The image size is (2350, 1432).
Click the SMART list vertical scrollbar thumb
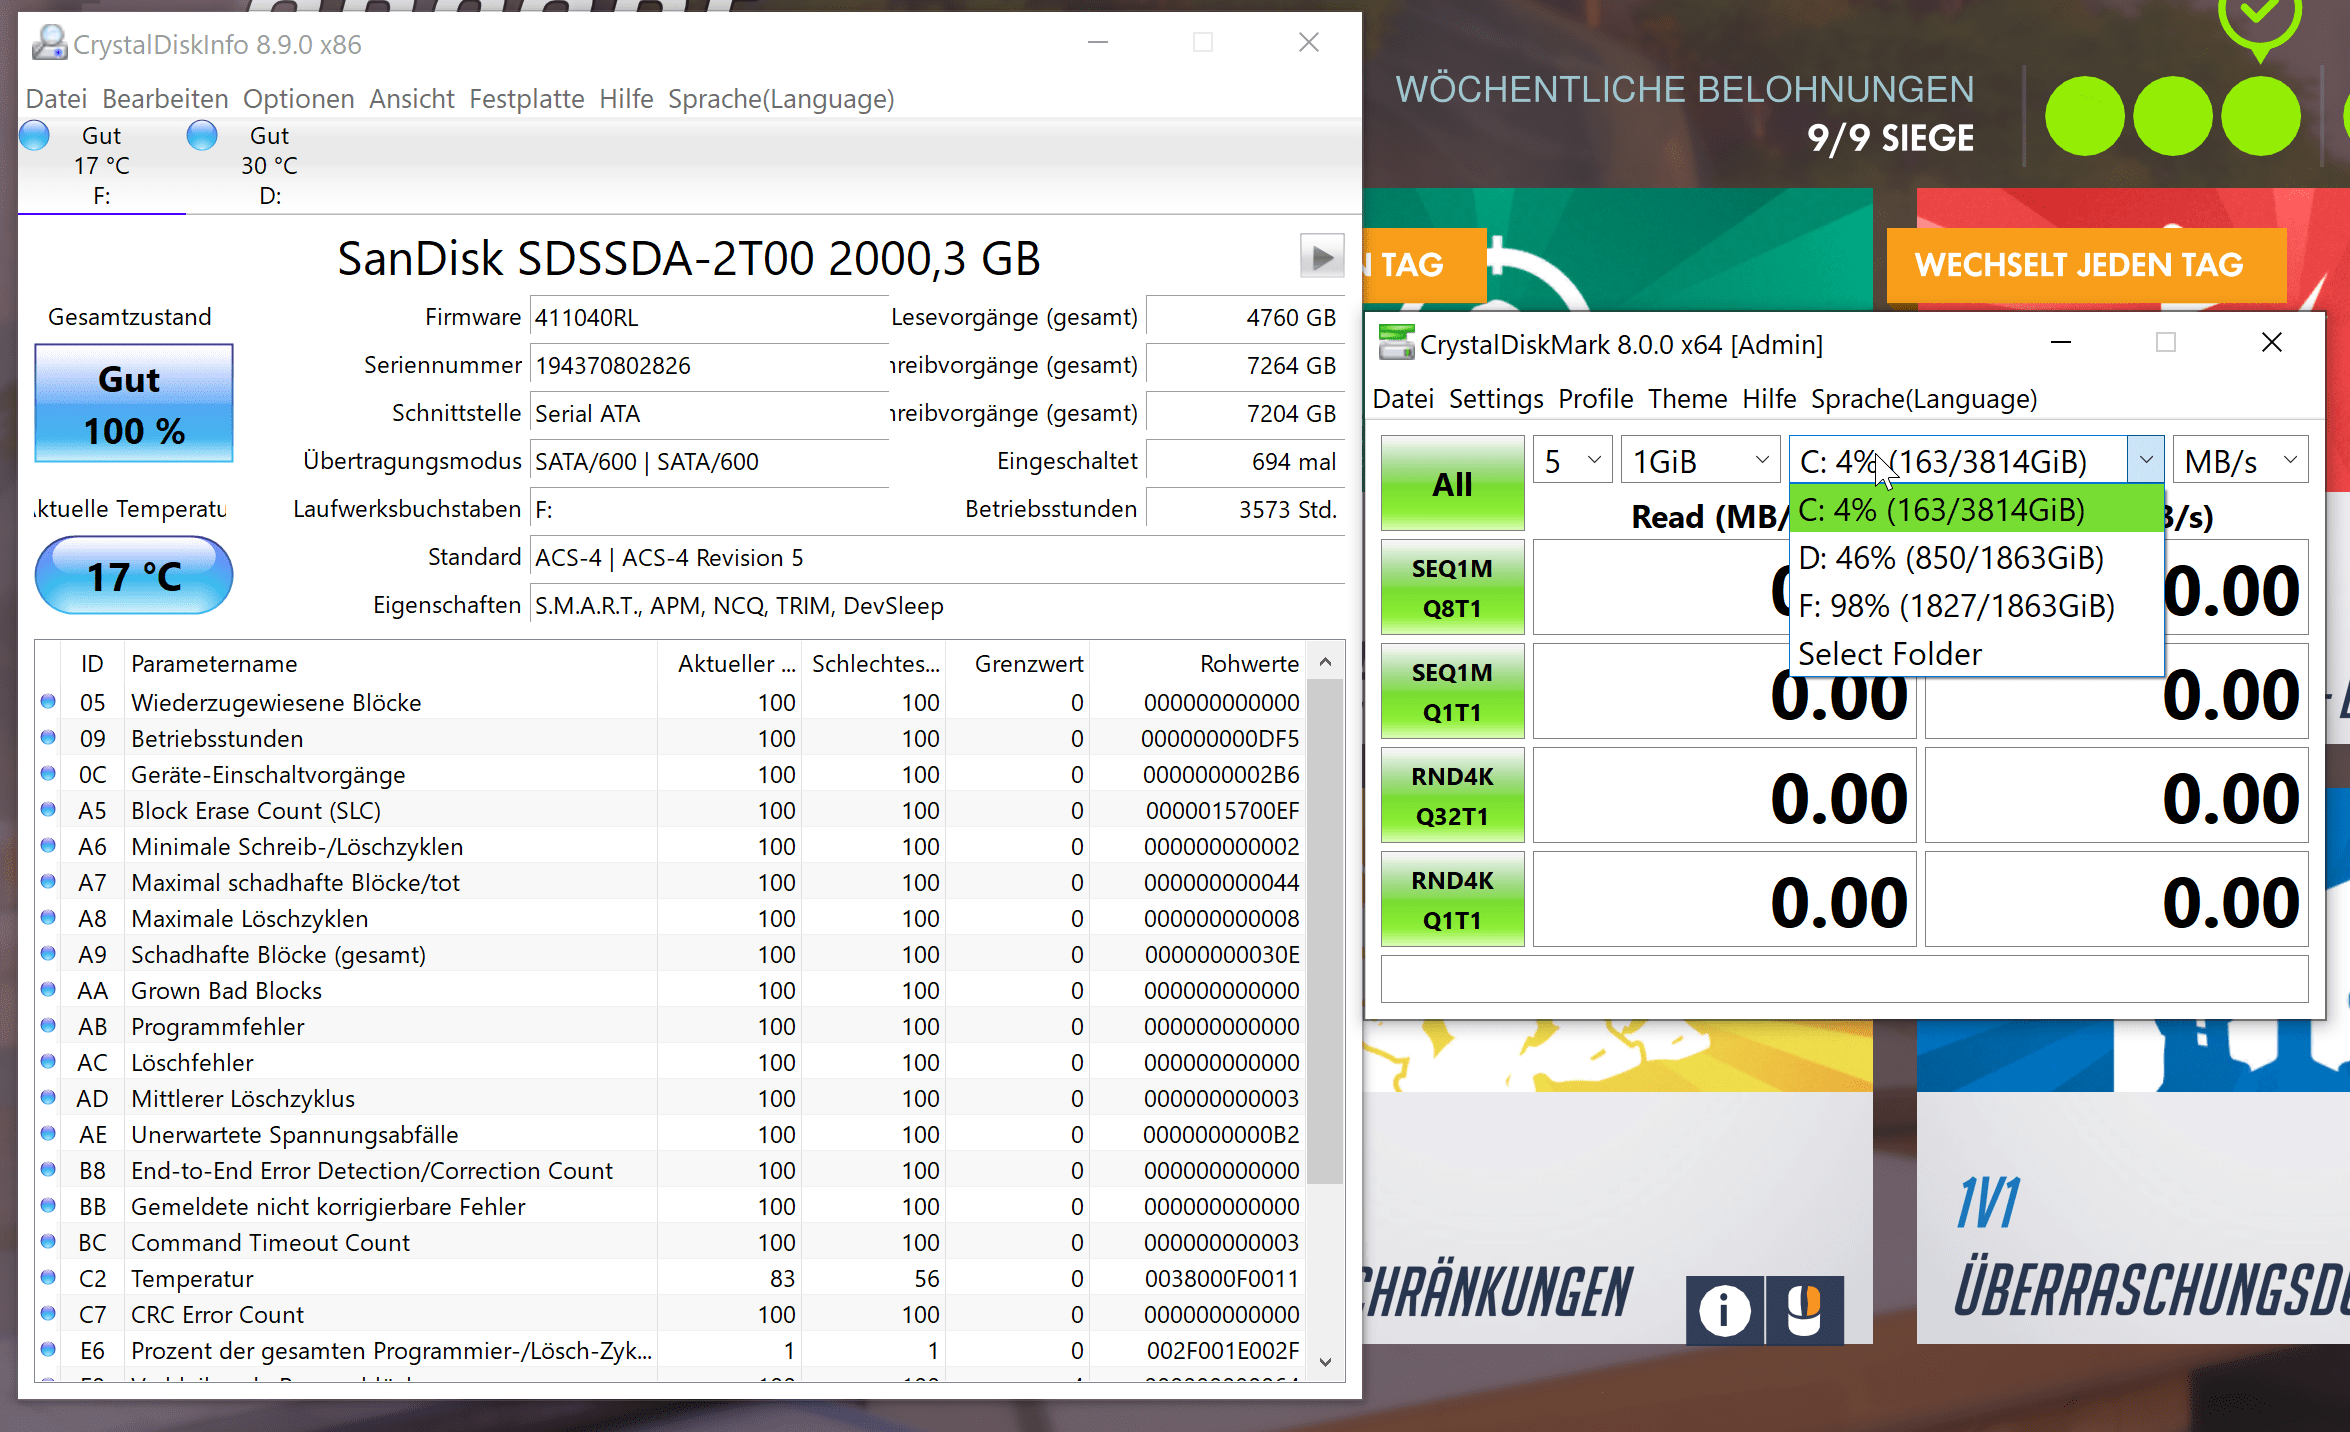click(x=1325, y=932)
